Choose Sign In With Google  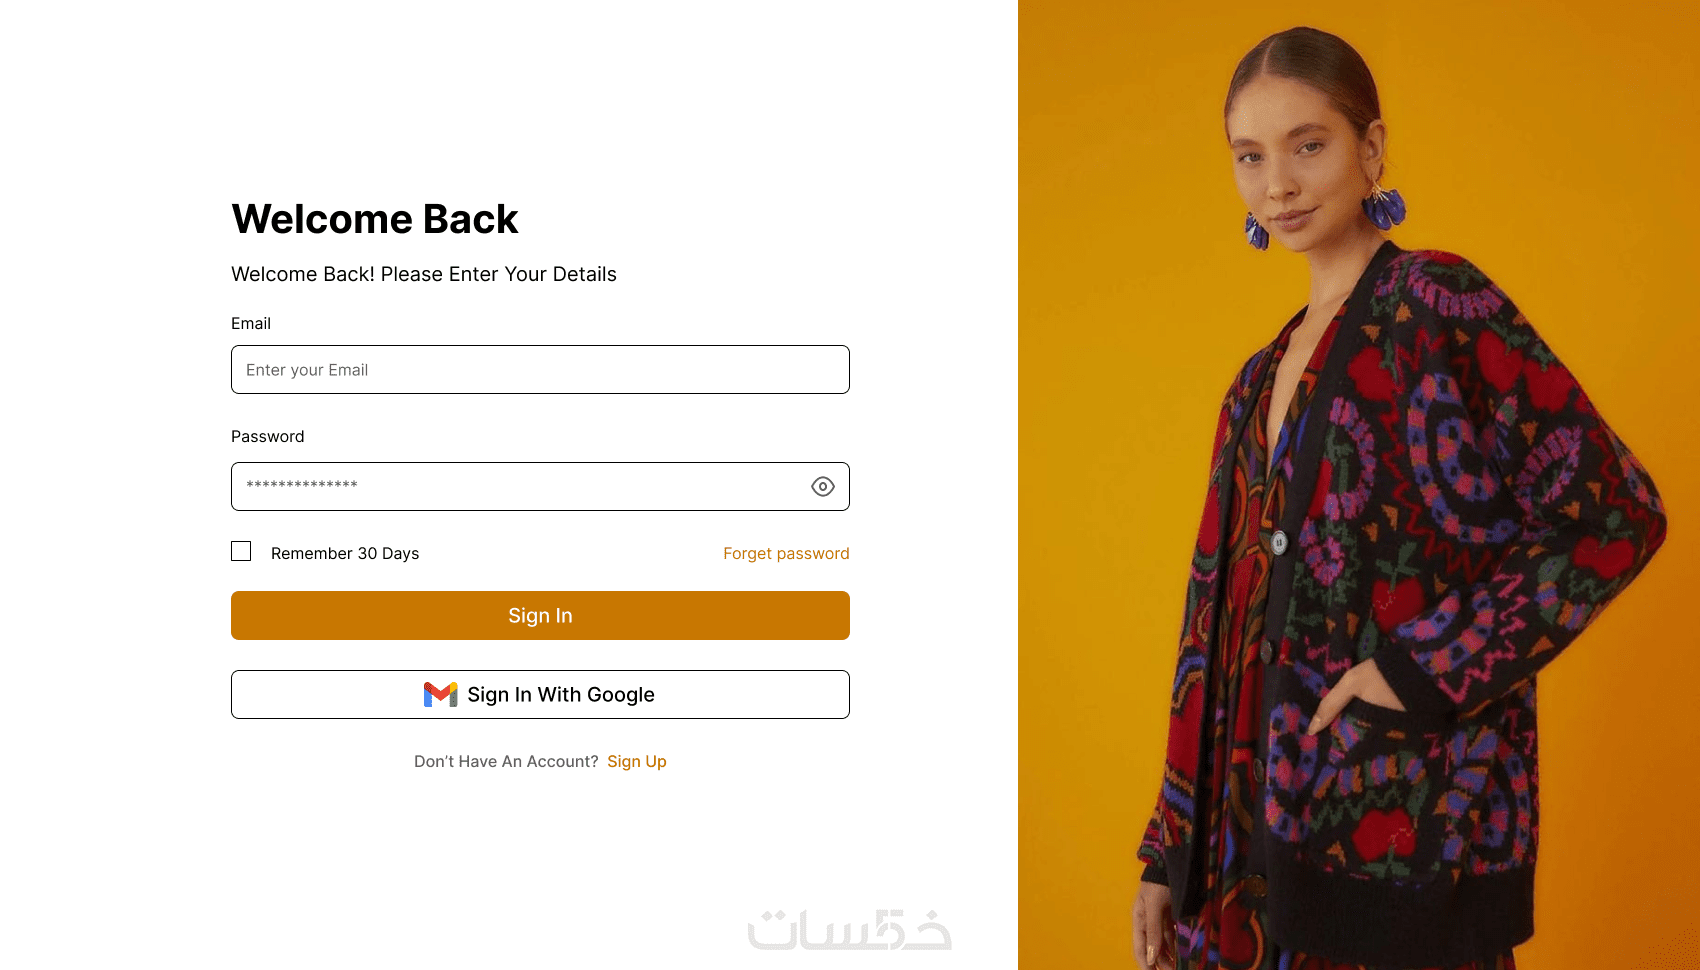pyautogui.click(x=540, y=695)
